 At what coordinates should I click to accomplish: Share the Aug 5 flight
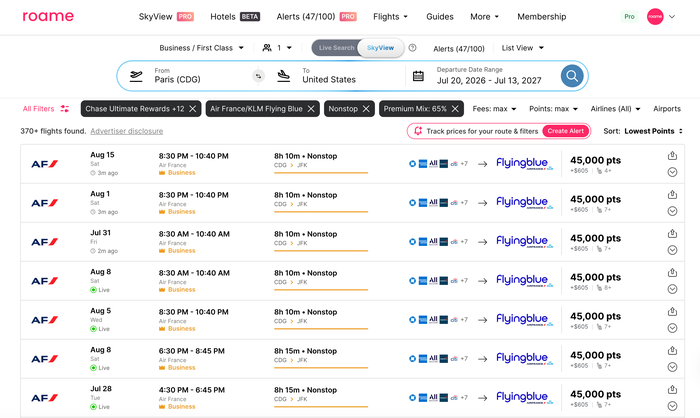[672, 311]
